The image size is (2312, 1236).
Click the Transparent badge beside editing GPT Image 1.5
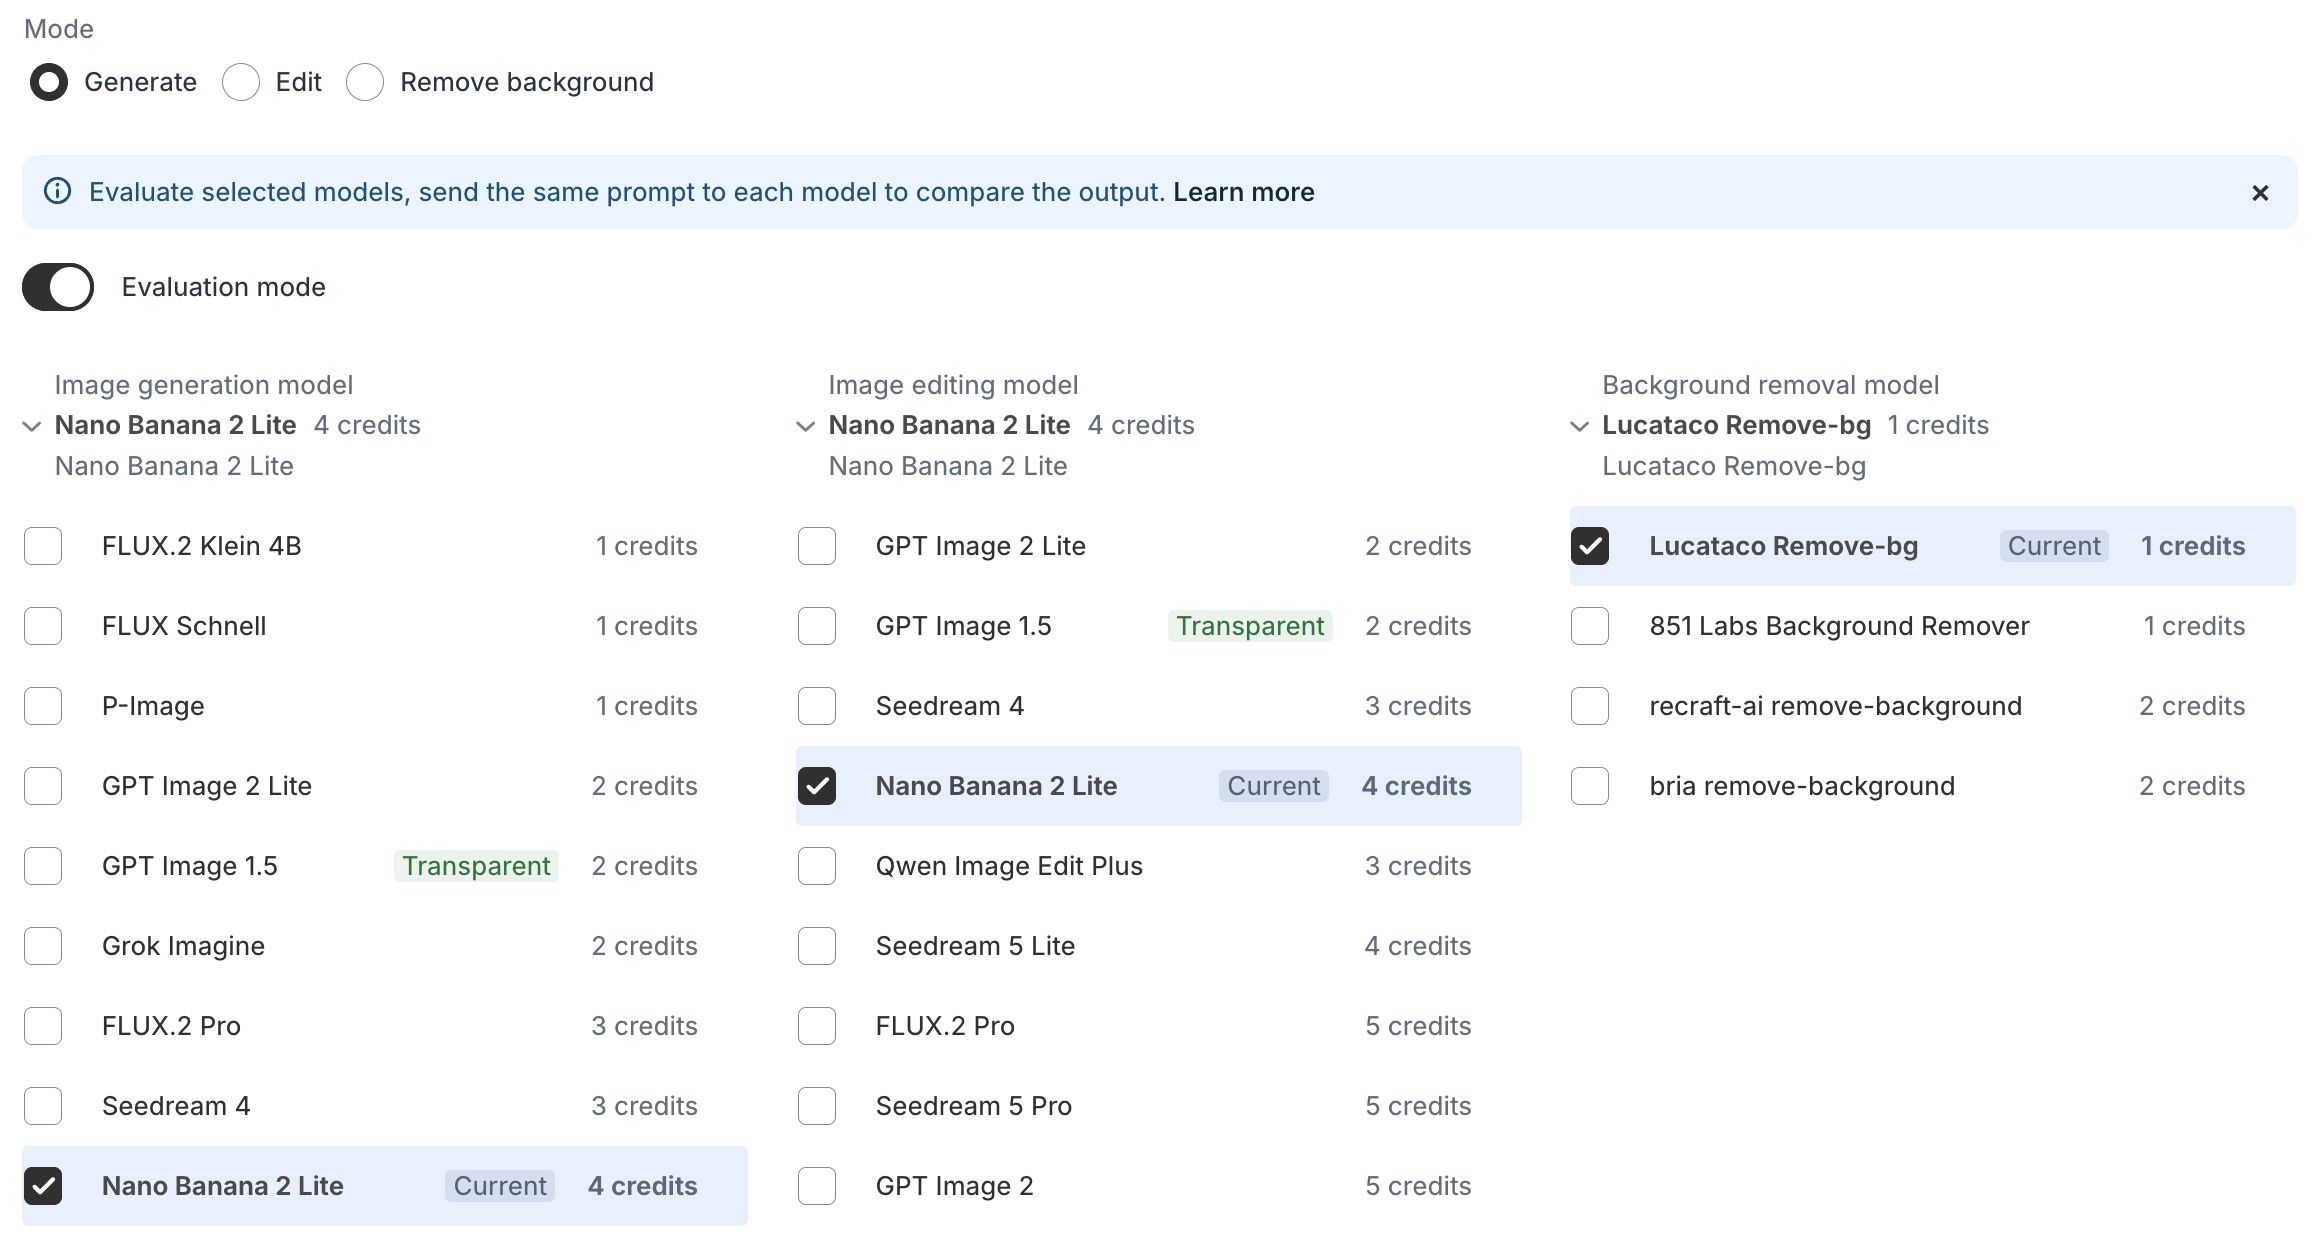(1250, 626)
